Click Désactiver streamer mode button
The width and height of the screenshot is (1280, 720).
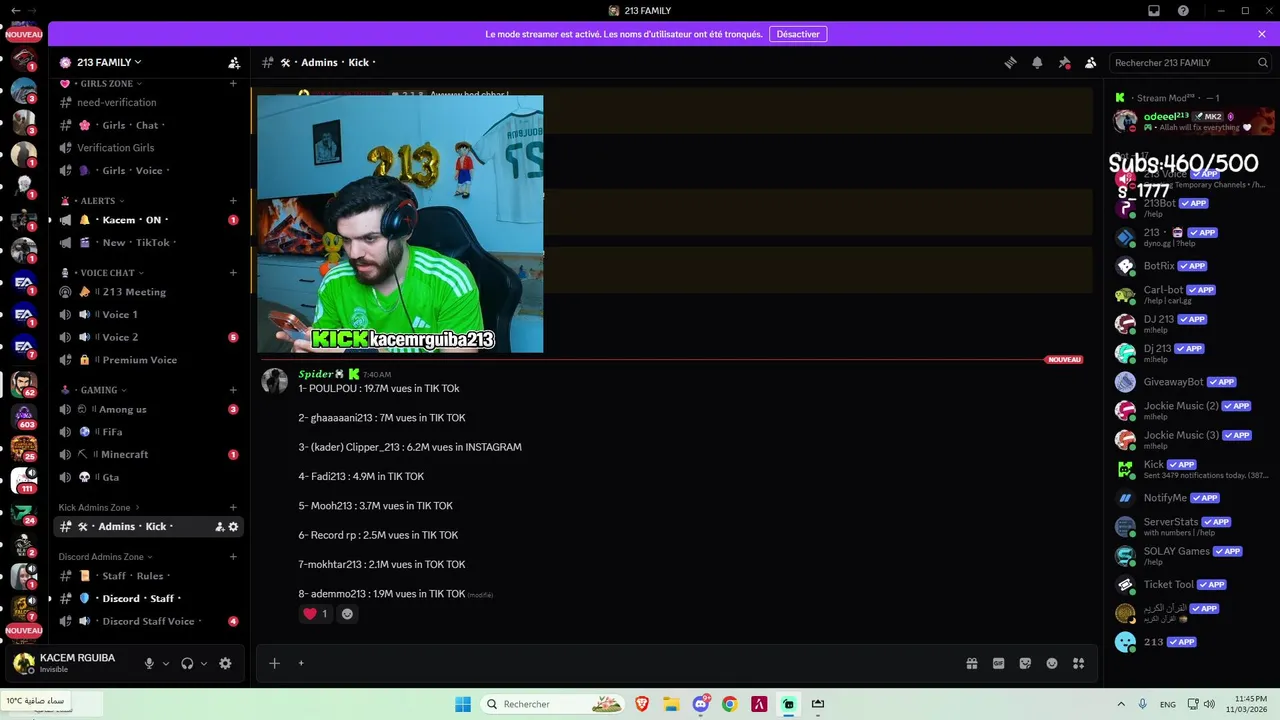[798, 34]
